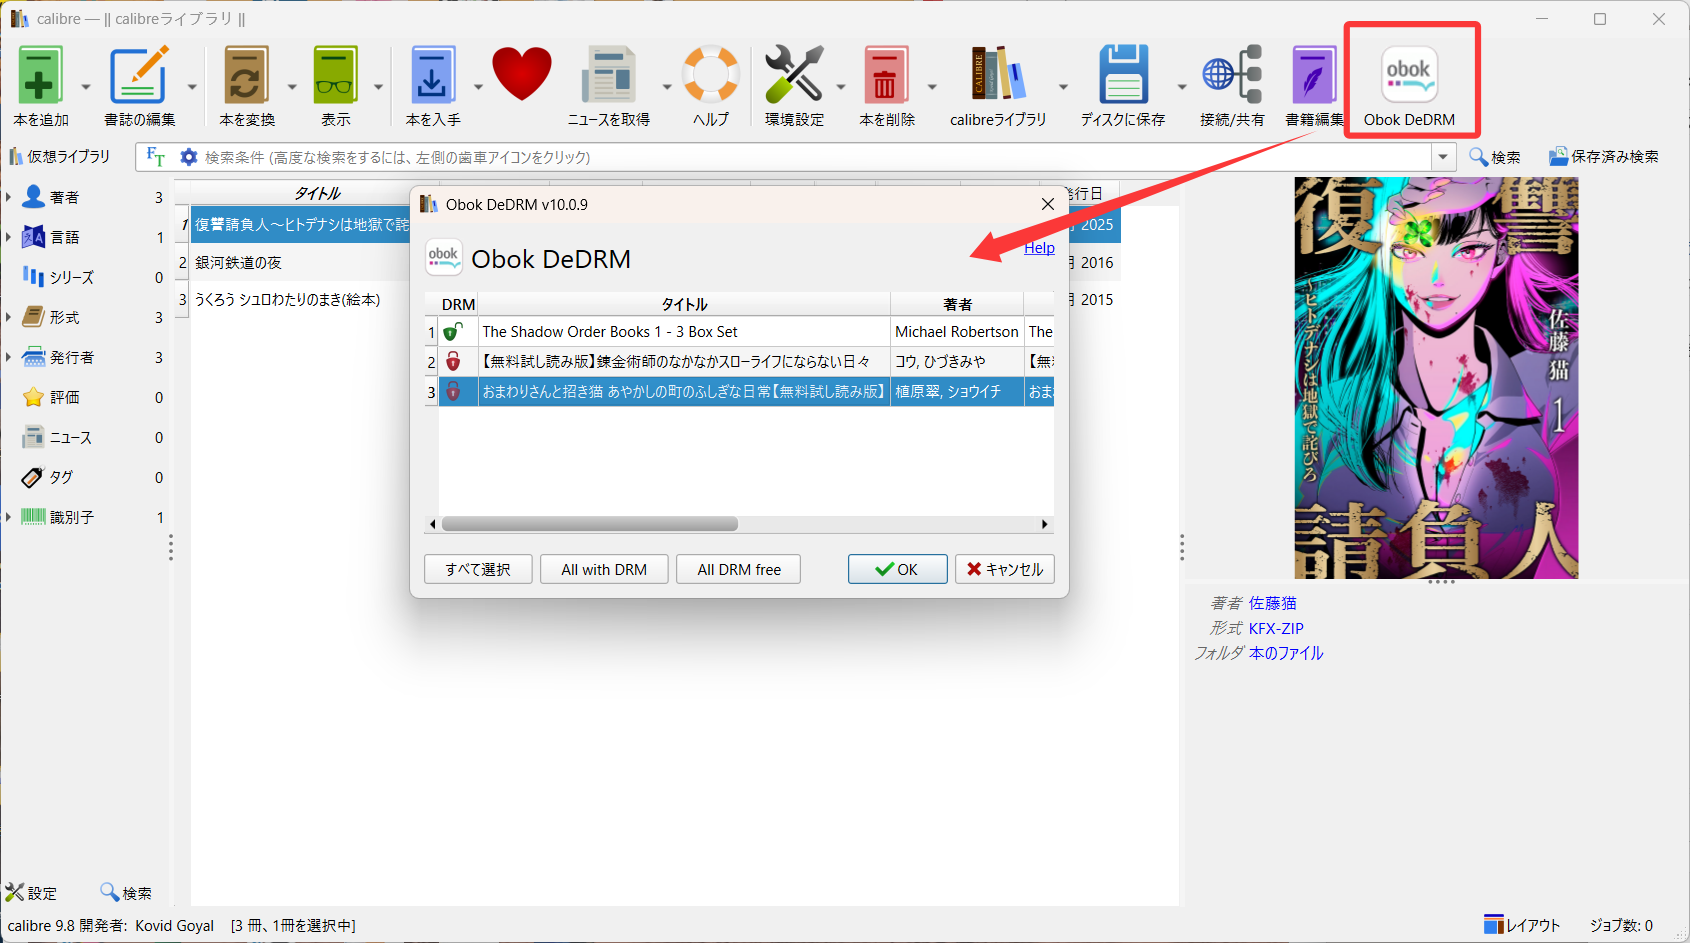Image resolution: width=1690 pixels, height=943 pixels.
Task: Expand the 形式 category in tag browser
Action: click(x=8, y=317)
